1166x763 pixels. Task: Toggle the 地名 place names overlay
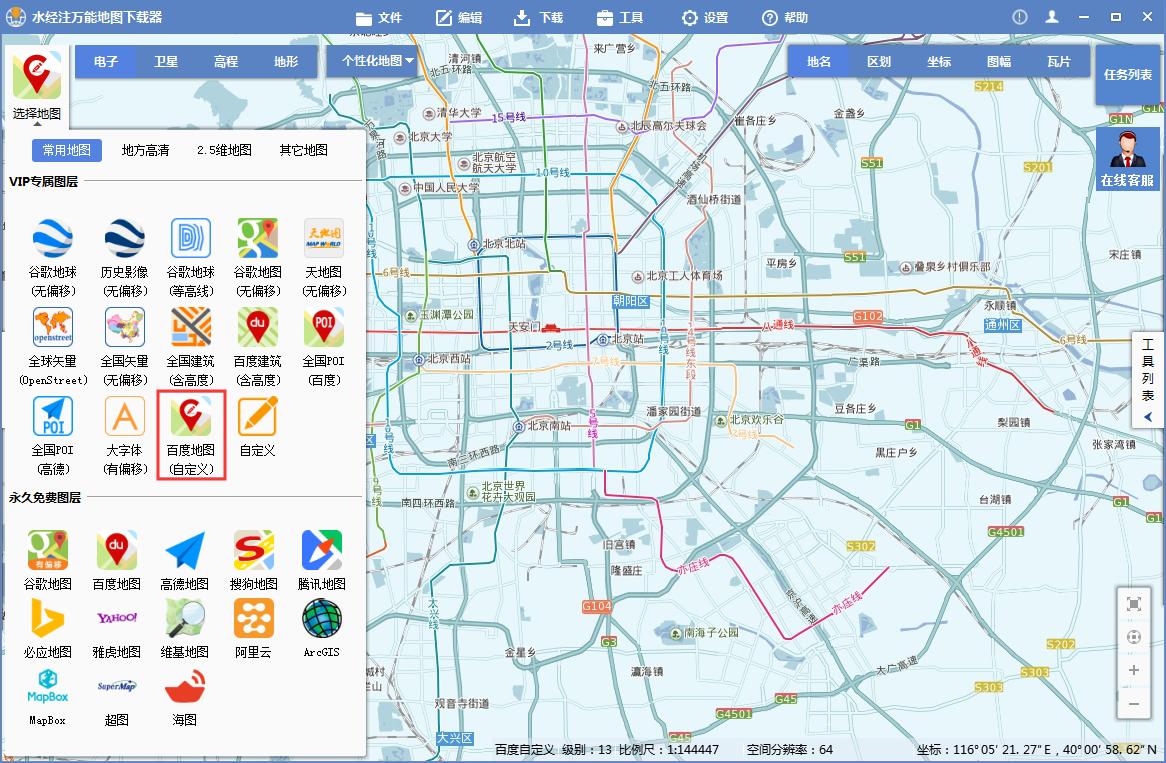pos(818,61)
